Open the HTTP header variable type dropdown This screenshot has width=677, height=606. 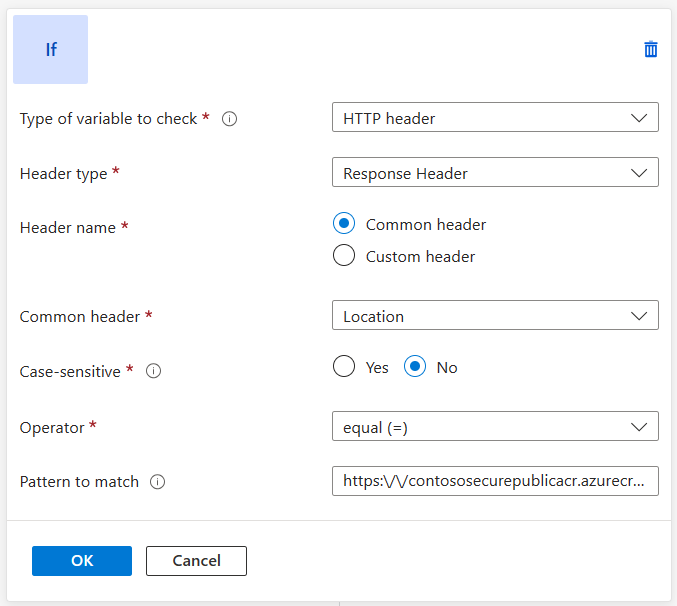coord(494,118)
